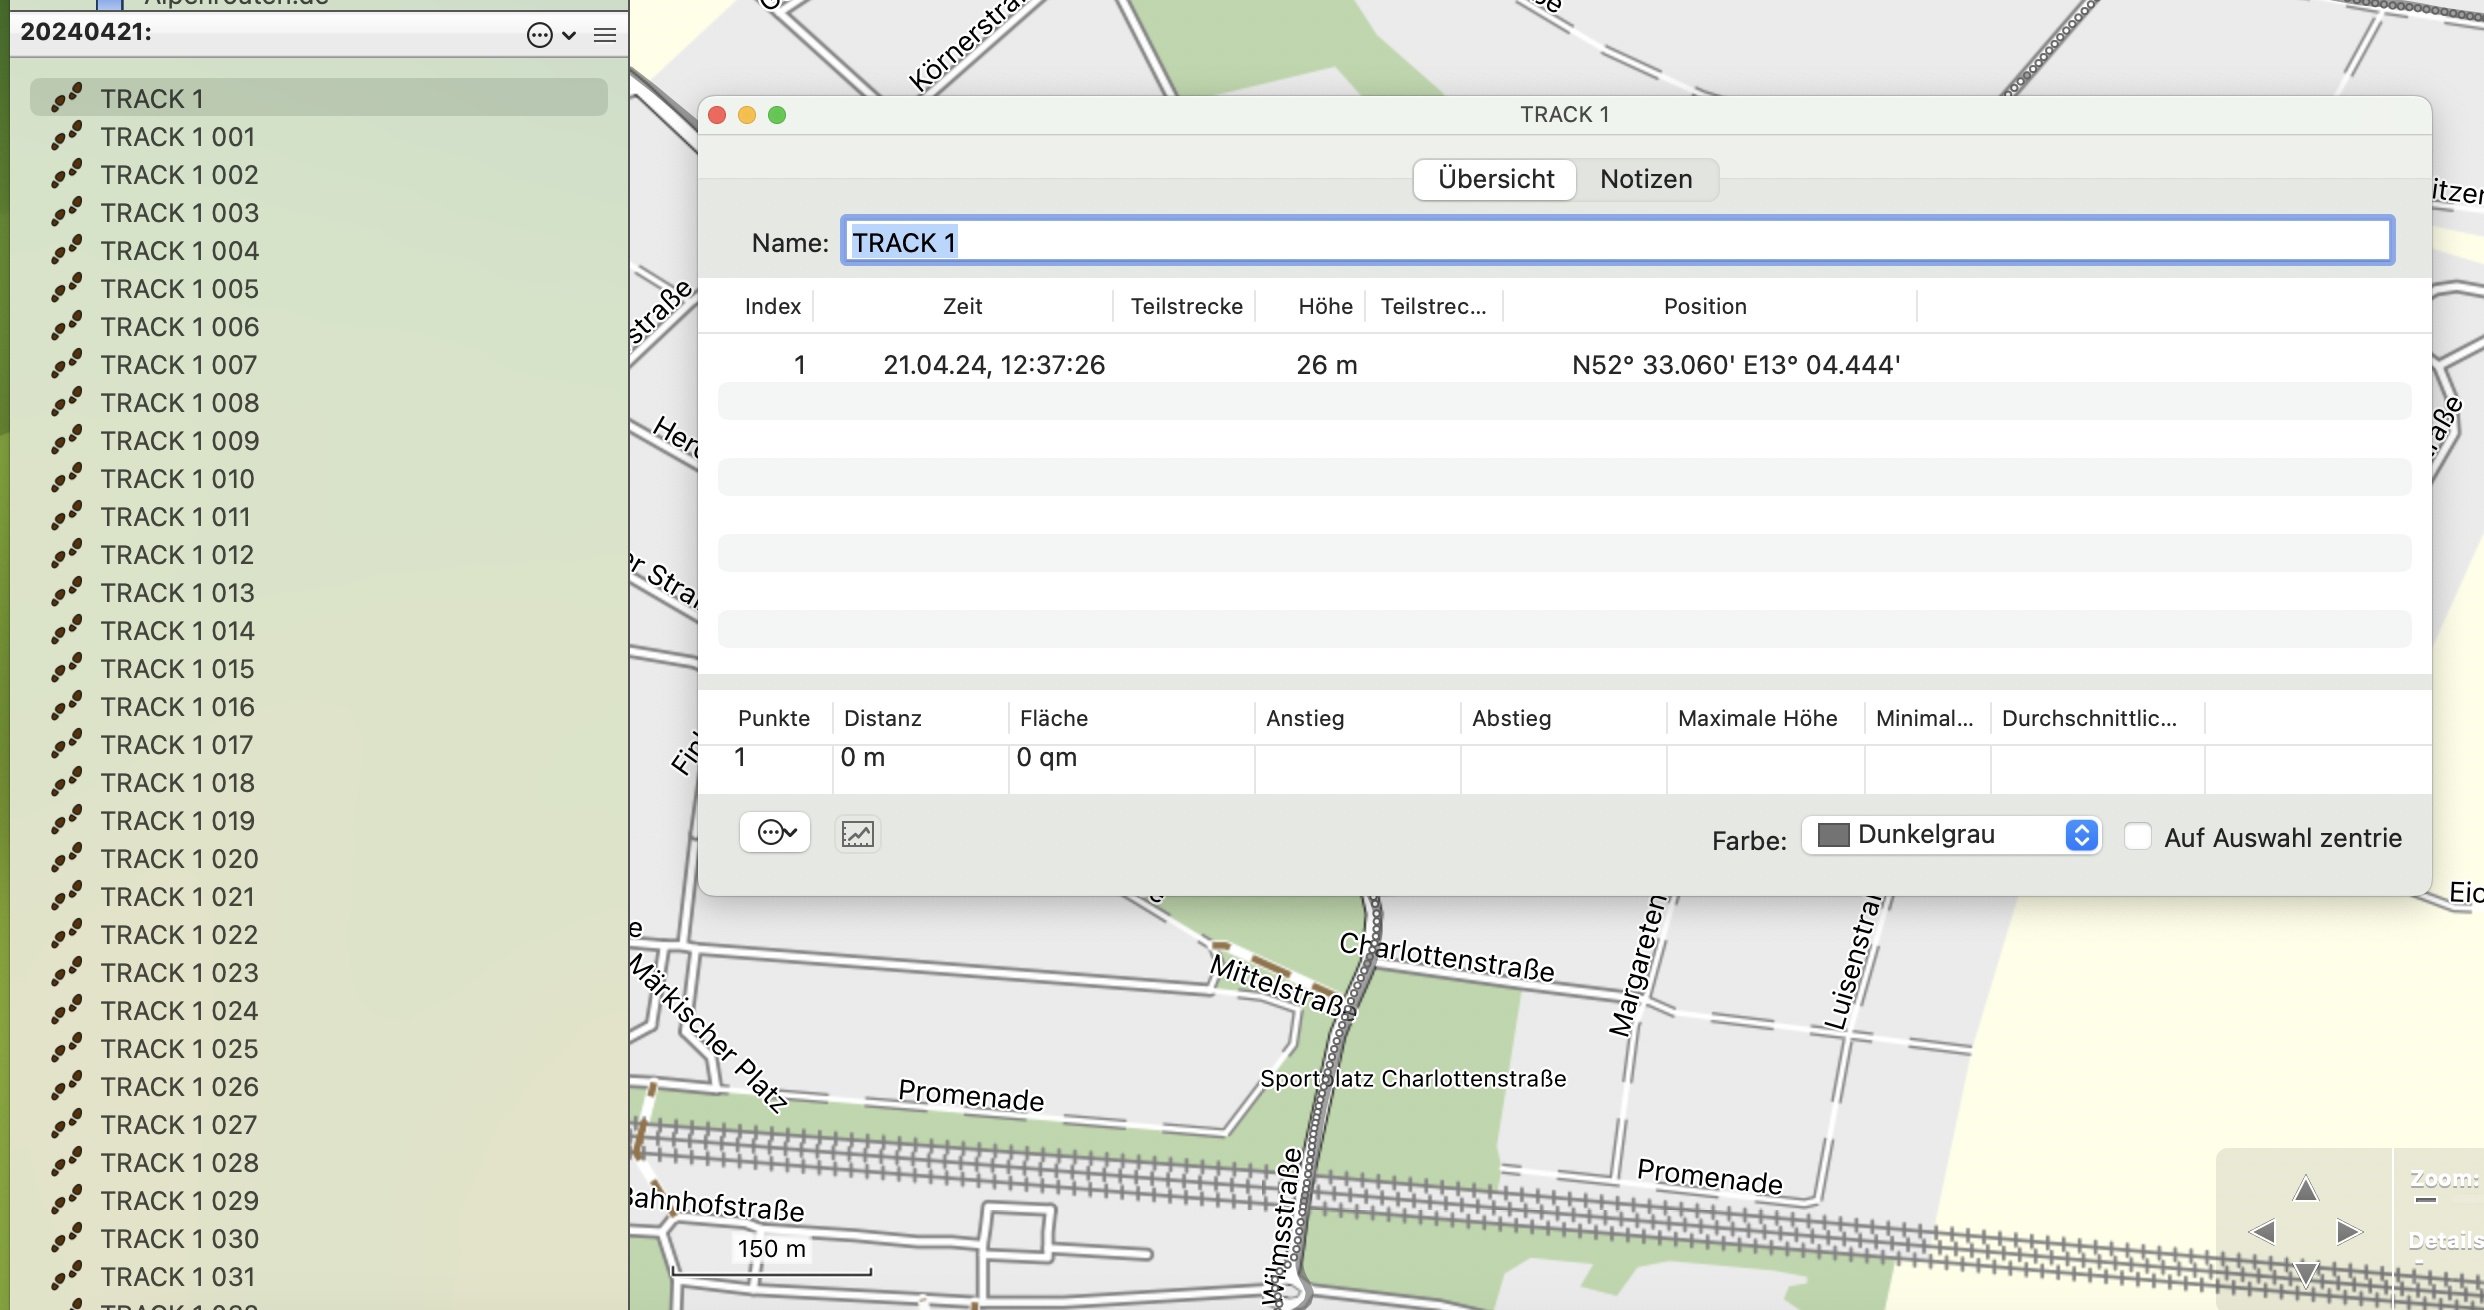Open the actions menu in the track dialog

(775, 832)
